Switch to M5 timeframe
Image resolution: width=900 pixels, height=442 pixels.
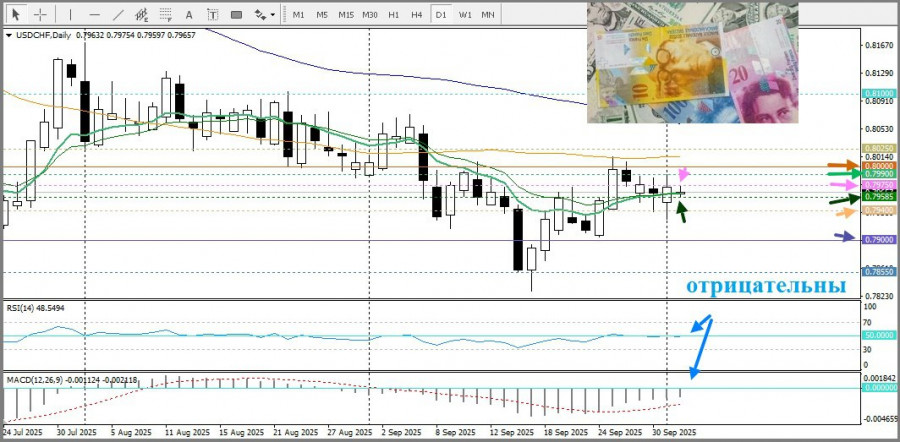[x=322, y=15]
